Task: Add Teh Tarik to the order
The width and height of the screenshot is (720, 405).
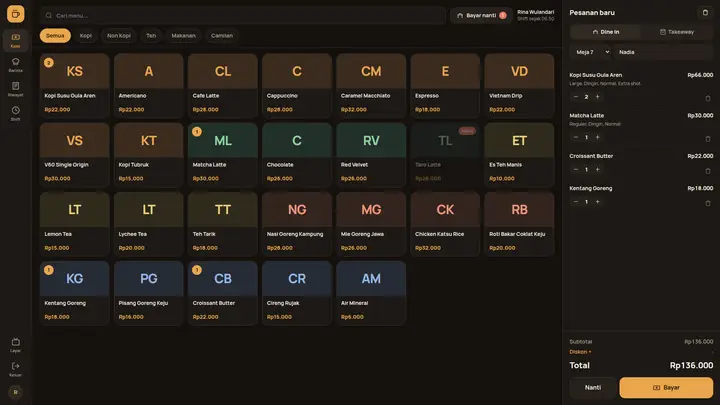Action: [x=223, y=224]
